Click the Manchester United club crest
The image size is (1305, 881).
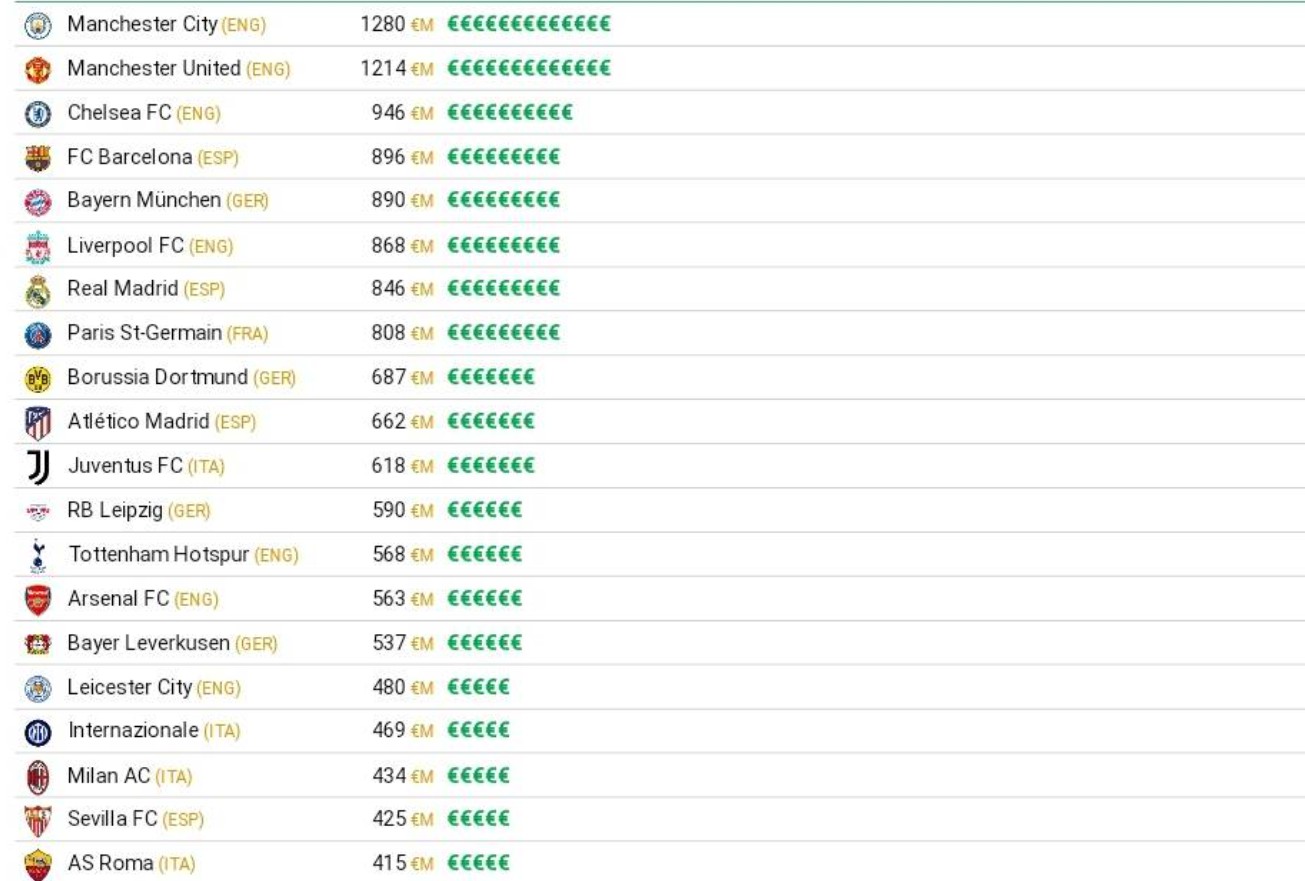click(x=37, y=70)
